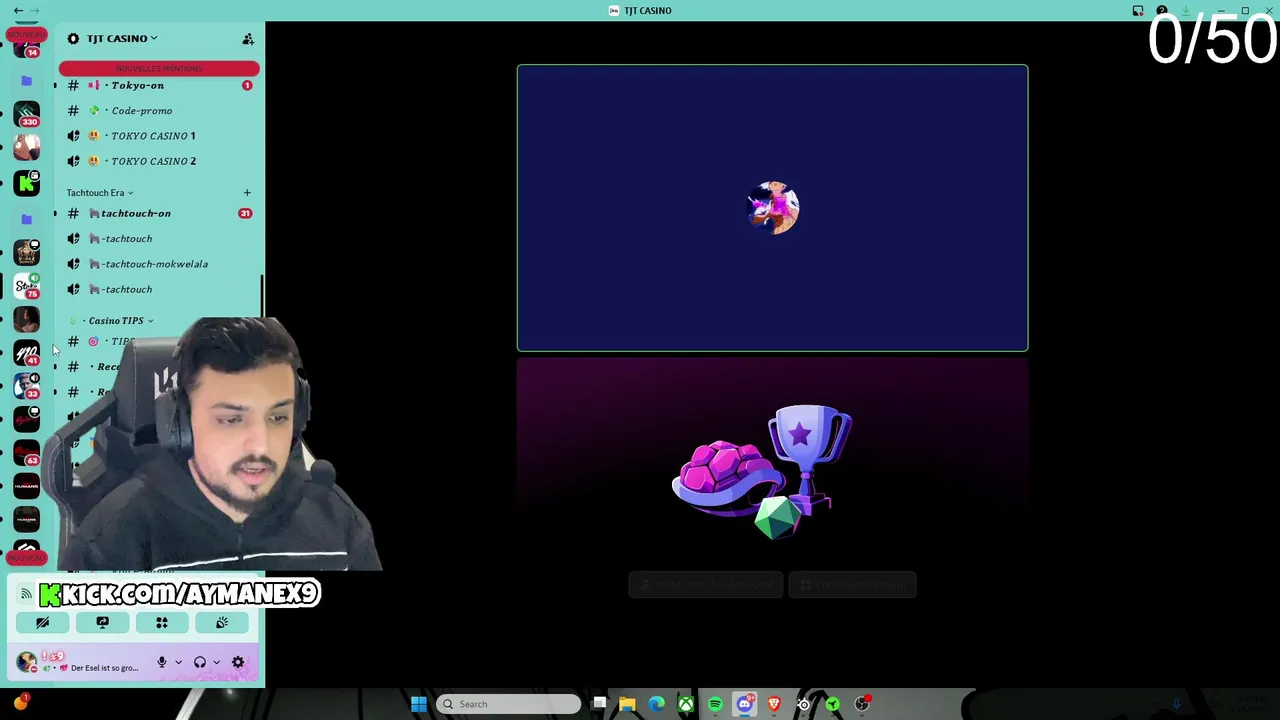Open the Tokyo-on text channel
The image size is (1280, 720).
point(159,85)
